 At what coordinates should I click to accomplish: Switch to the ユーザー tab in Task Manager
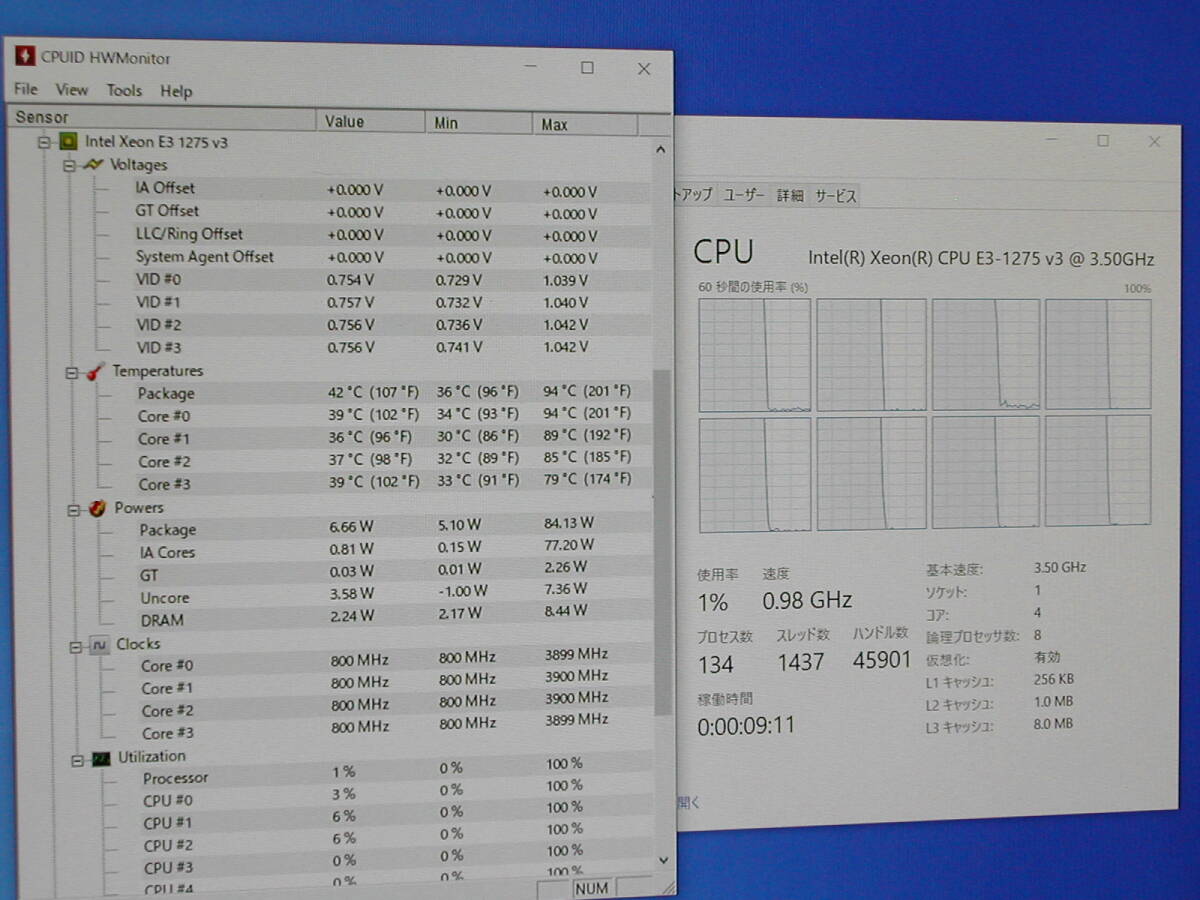coord(744,195)
